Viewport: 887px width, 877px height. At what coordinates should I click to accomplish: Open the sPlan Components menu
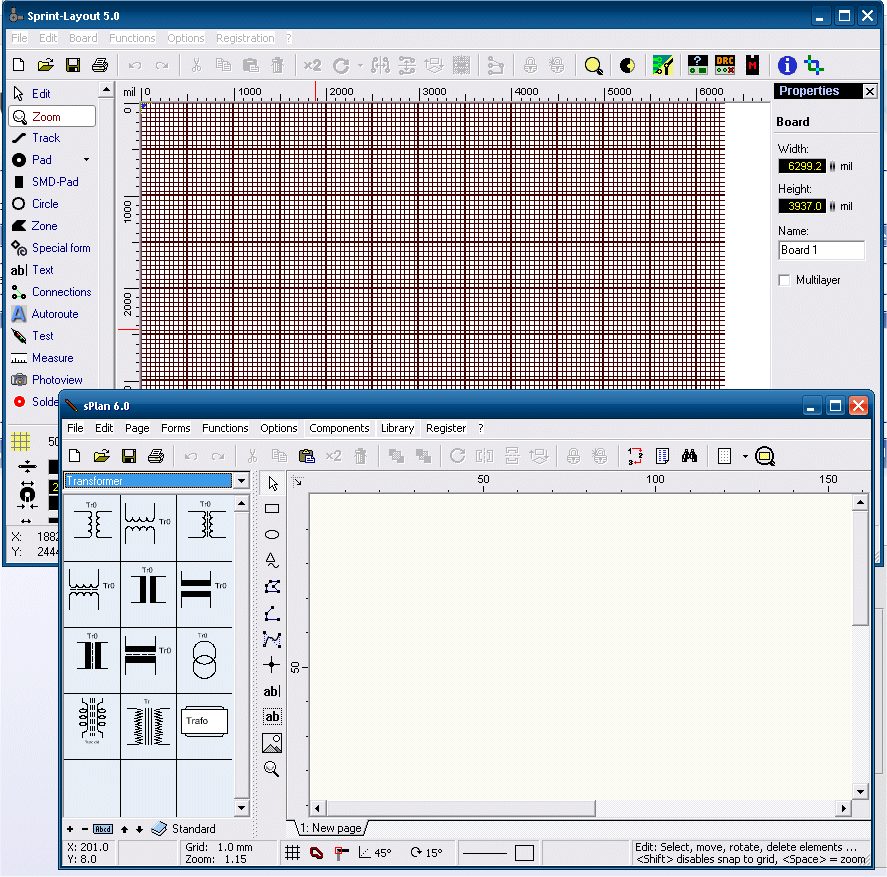[339, 428]
